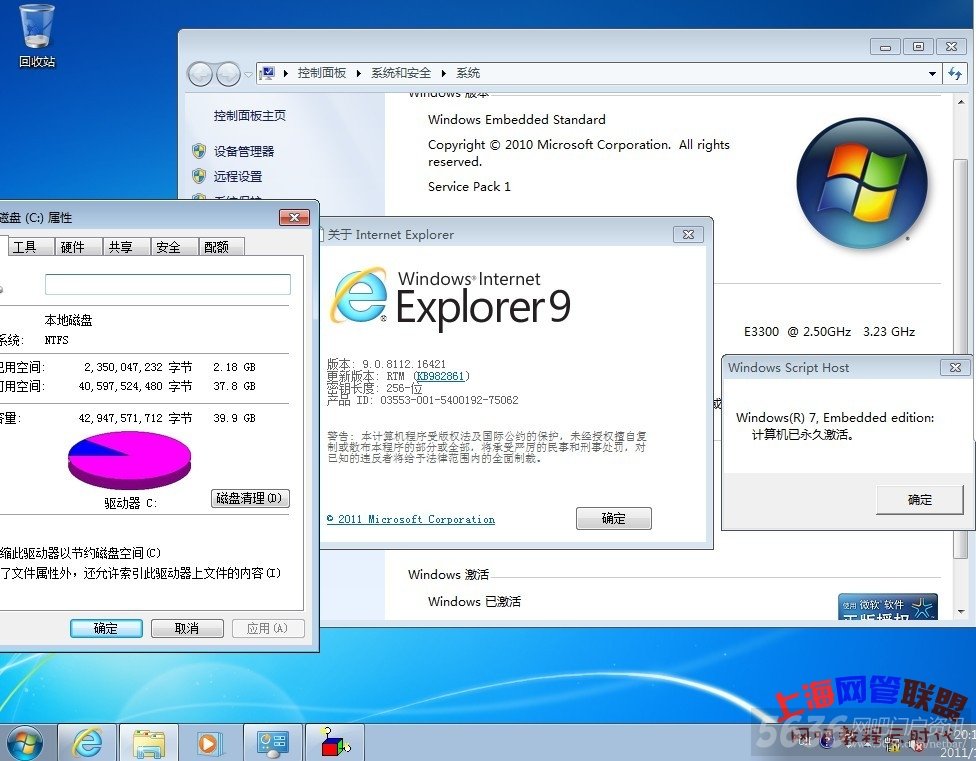This screenshot has width=976, height=761.
Task: Open the address bar history dropdown
Action: click(932, 73)
